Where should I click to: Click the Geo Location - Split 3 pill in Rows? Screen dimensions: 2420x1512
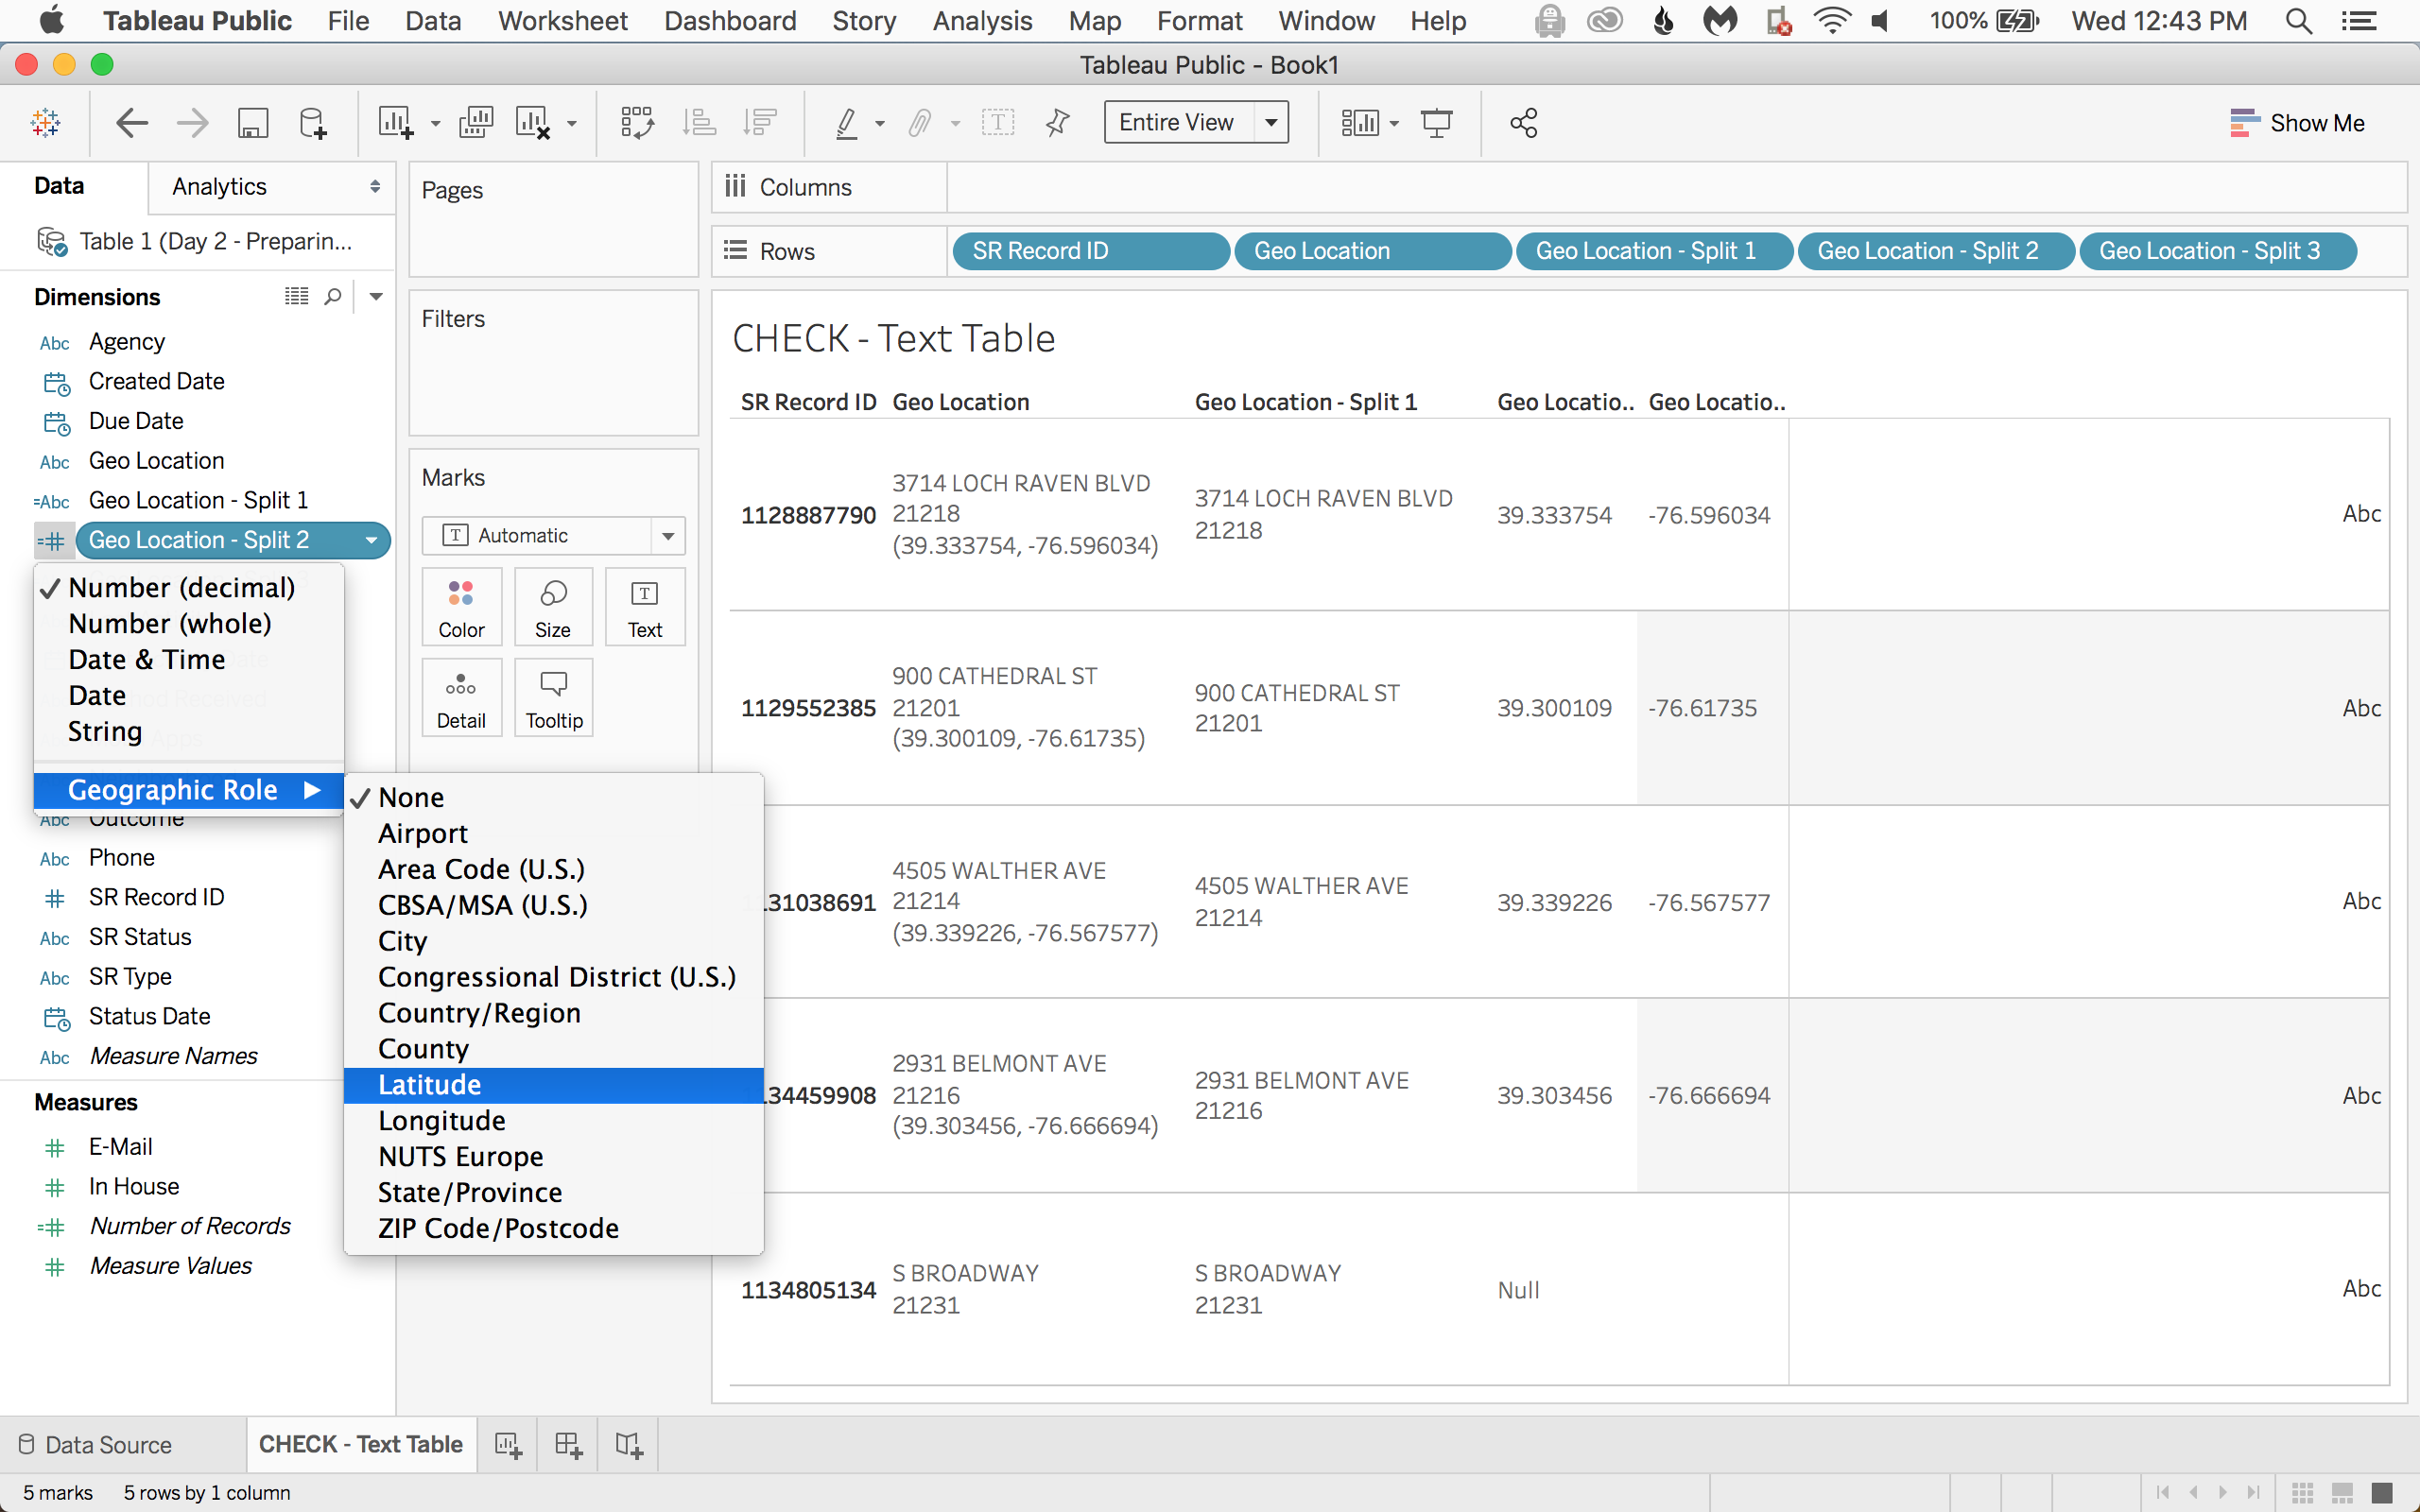[x=2217, y=251]
